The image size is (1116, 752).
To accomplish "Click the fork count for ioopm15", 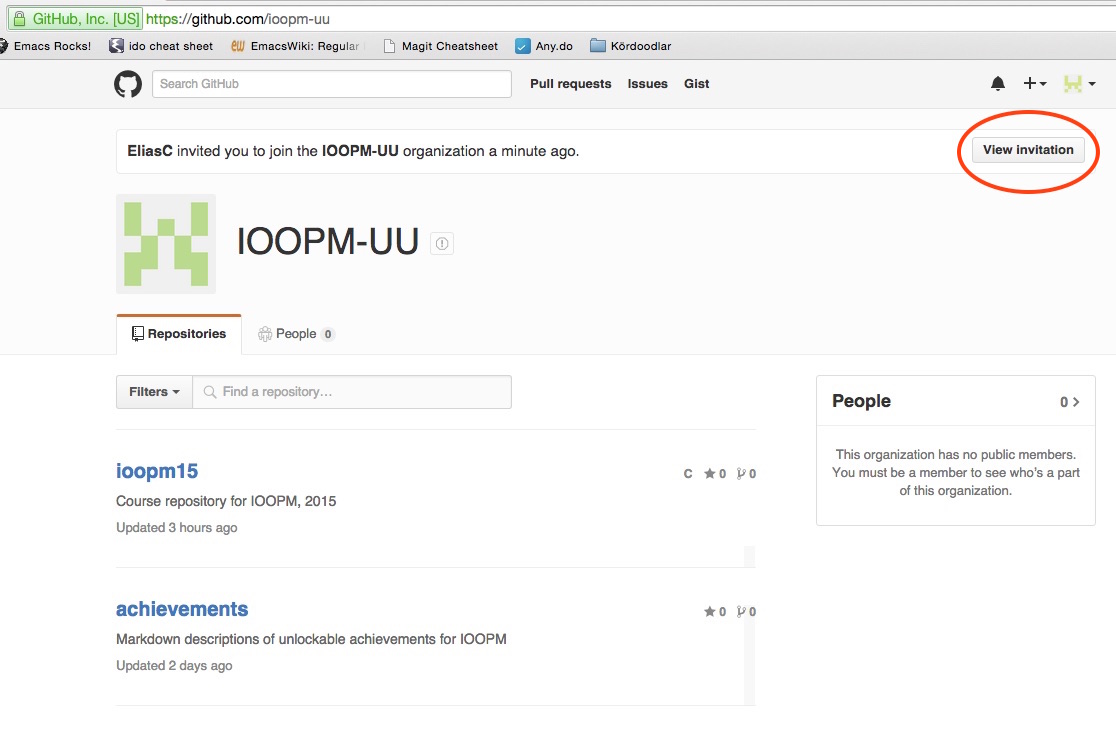I will point(746,474).
